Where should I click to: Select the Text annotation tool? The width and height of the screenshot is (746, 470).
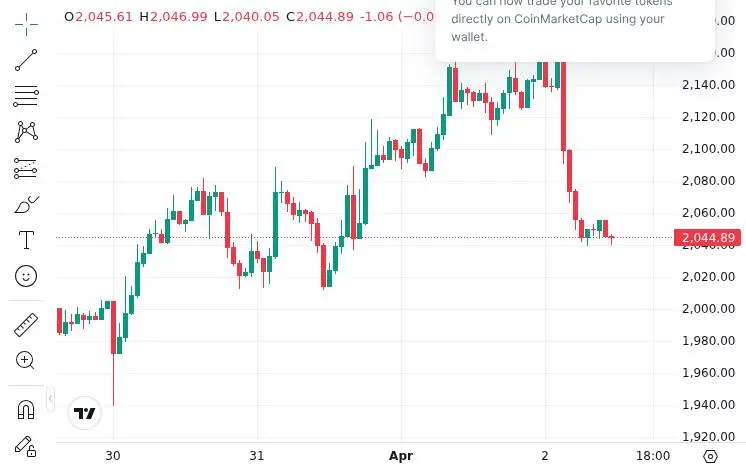click(x=26, y=240)
